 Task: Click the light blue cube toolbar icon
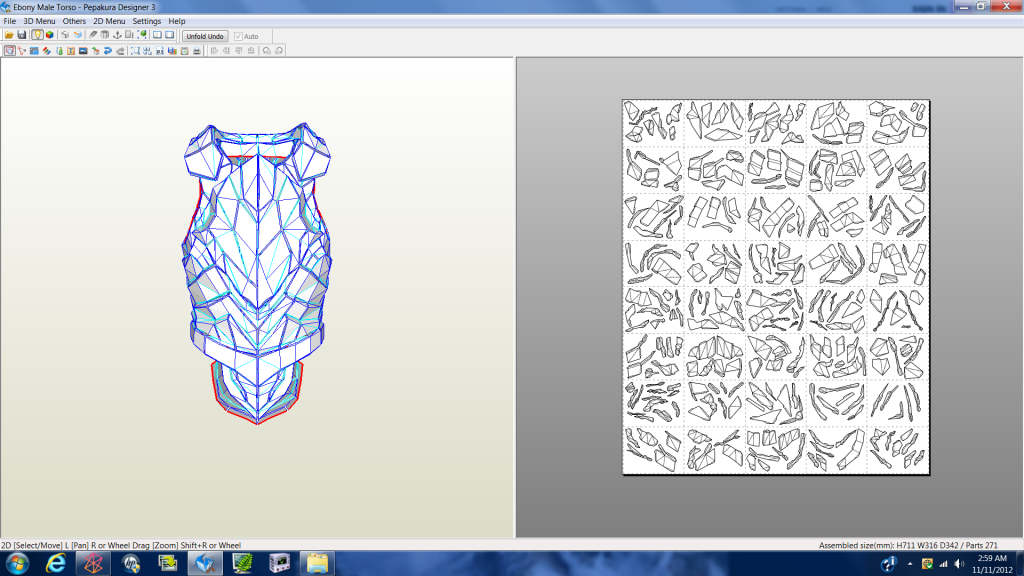[x=78, y=35]
